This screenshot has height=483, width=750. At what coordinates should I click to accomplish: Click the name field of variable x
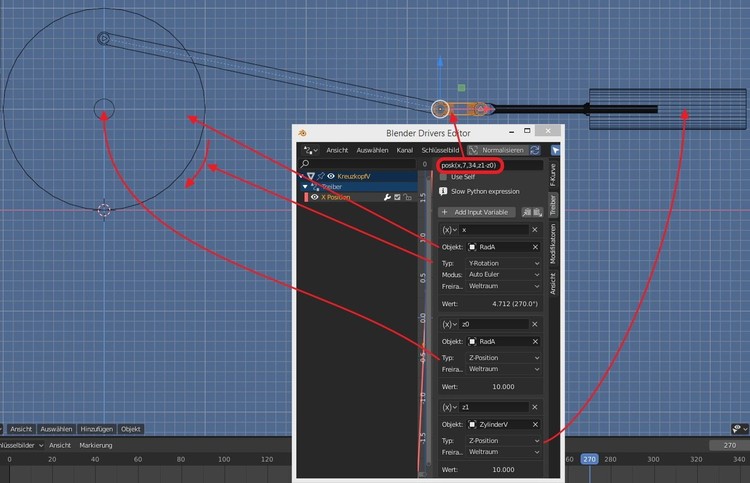tap(495, 230)
